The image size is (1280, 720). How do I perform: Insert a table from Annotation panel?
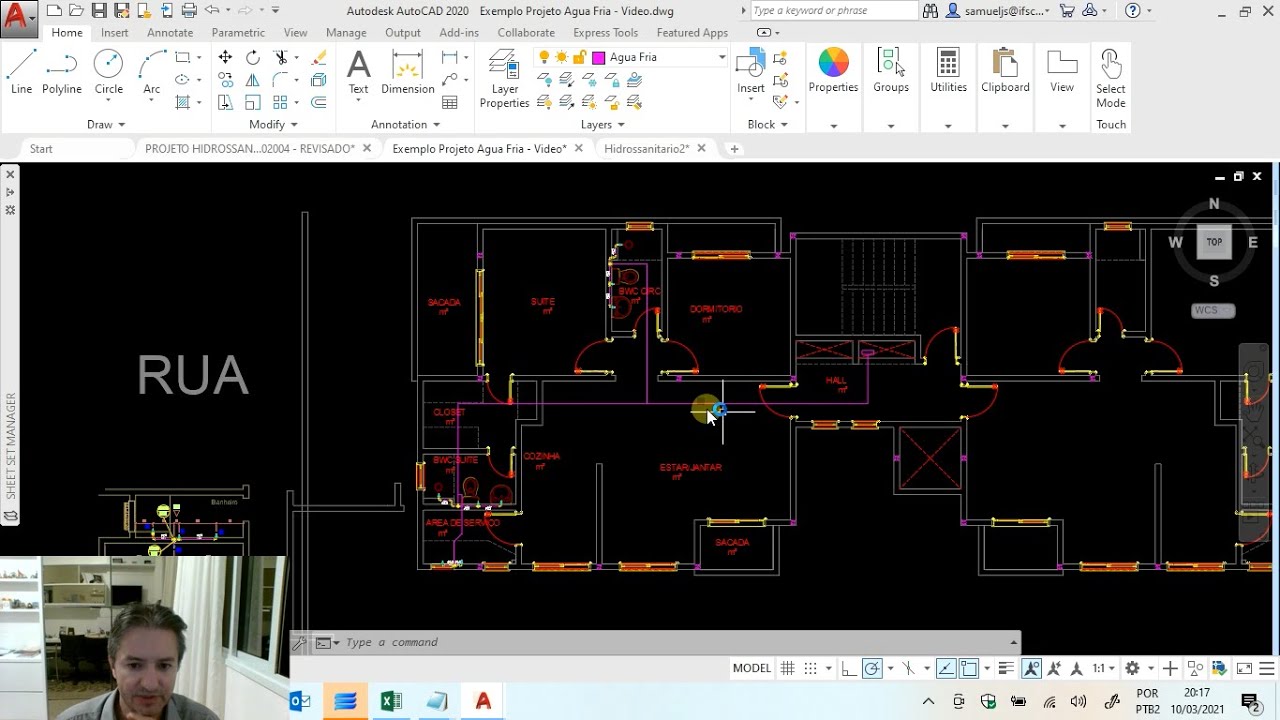[450, 102]
